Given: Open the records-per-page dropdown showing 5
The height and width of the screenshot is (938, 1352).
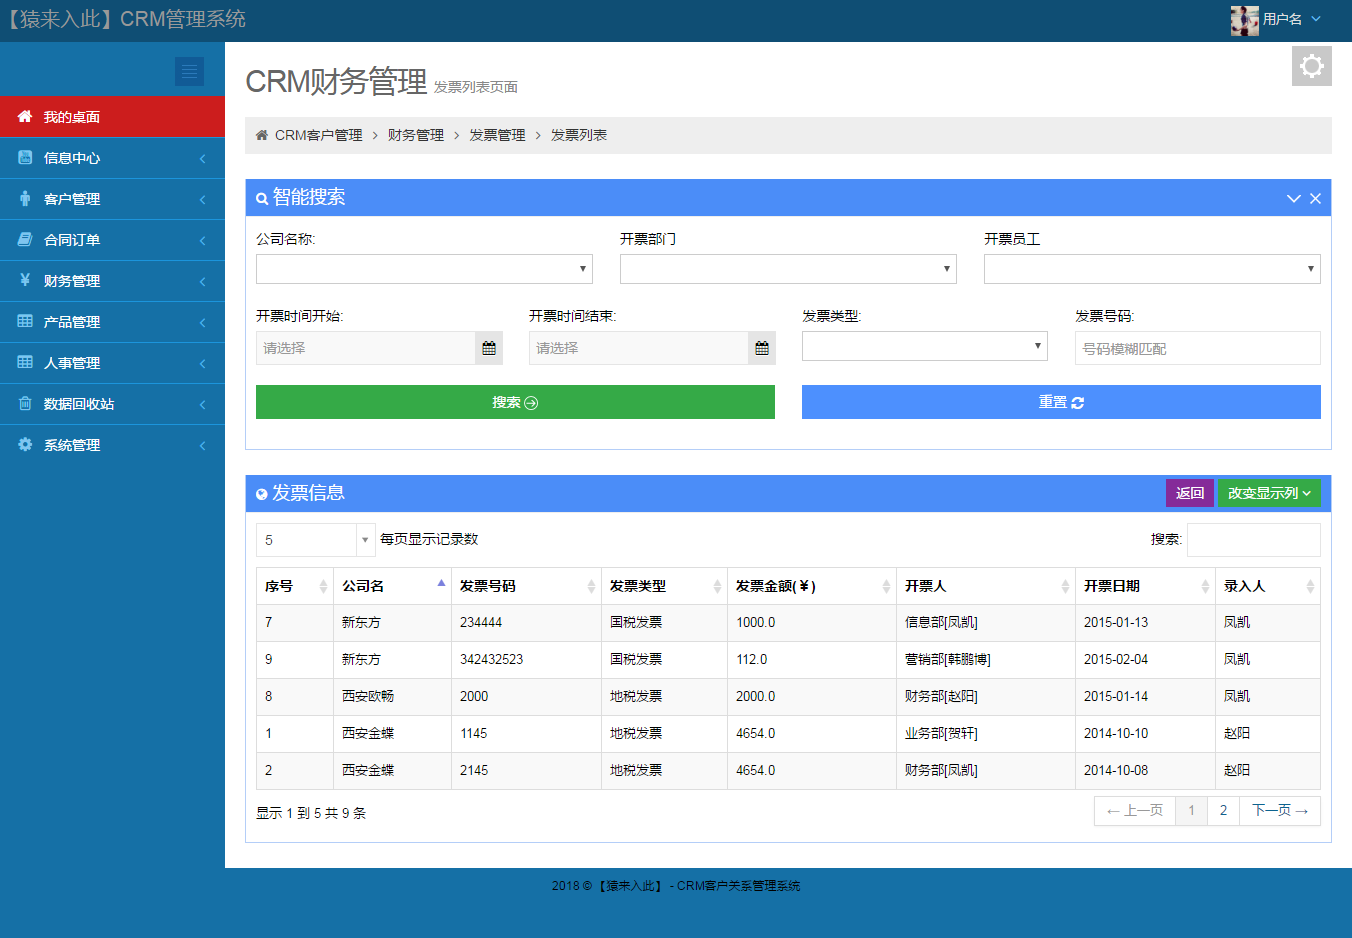Looking at the screenshot, I should [x=314, y=539].
